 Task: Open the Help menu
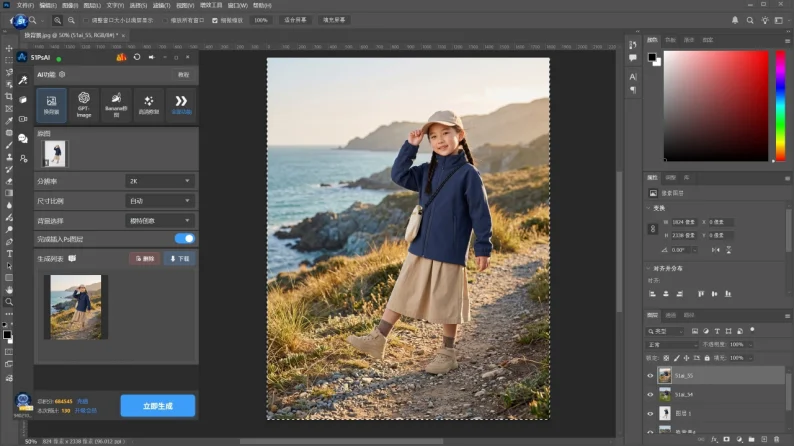tap(262, 6)
